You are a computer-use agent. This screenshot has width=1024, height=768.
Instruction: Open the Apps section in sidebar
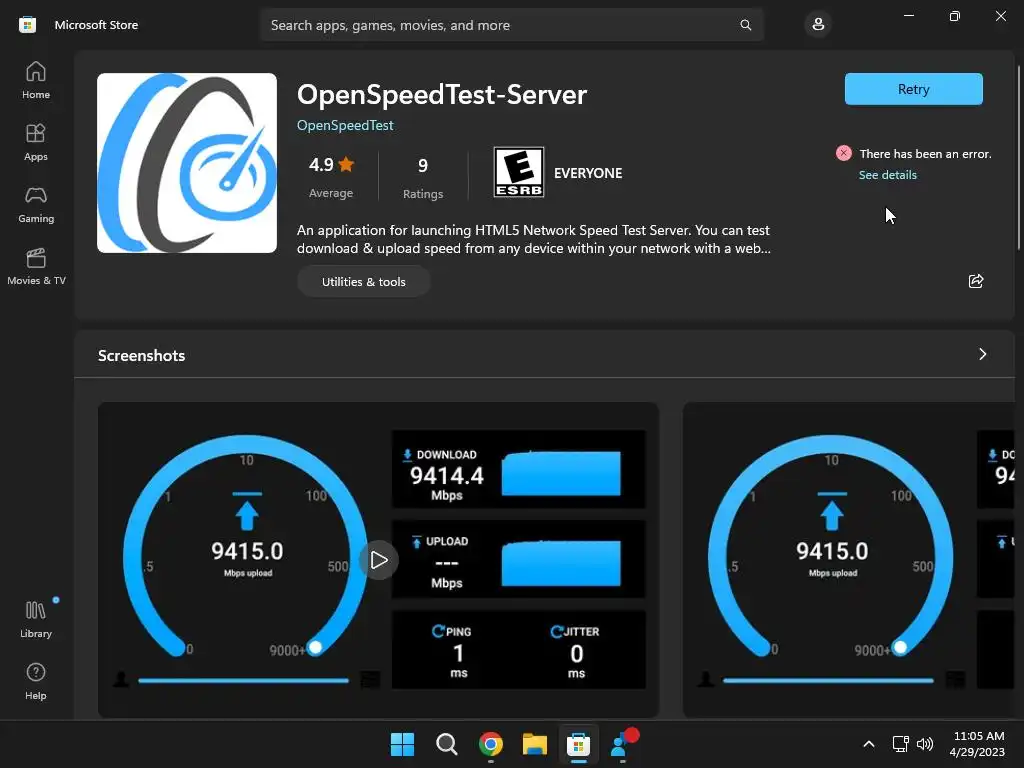pos(36,142)
